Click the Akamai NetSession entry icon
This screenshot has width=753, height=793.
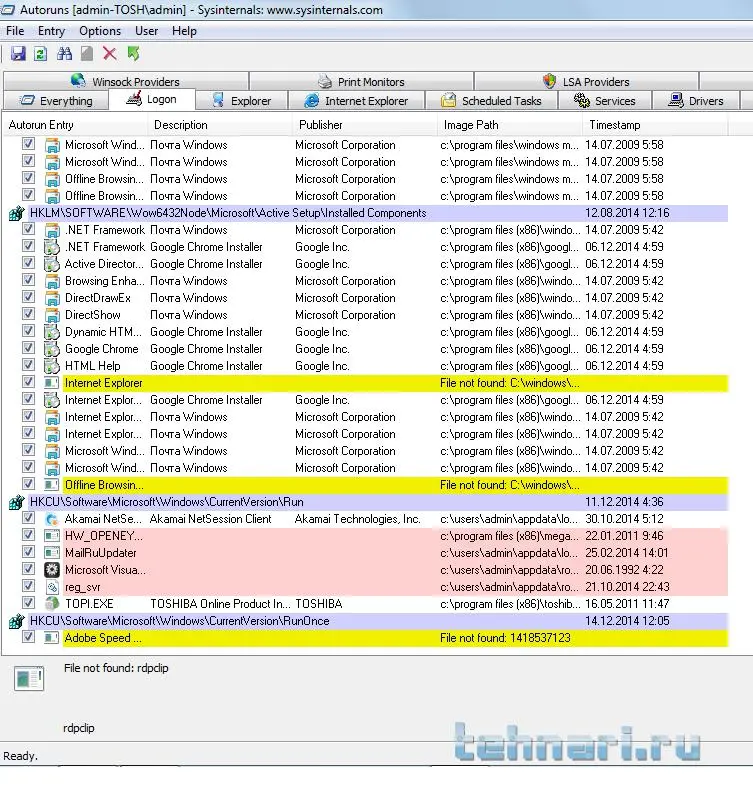tap(52, 519)
